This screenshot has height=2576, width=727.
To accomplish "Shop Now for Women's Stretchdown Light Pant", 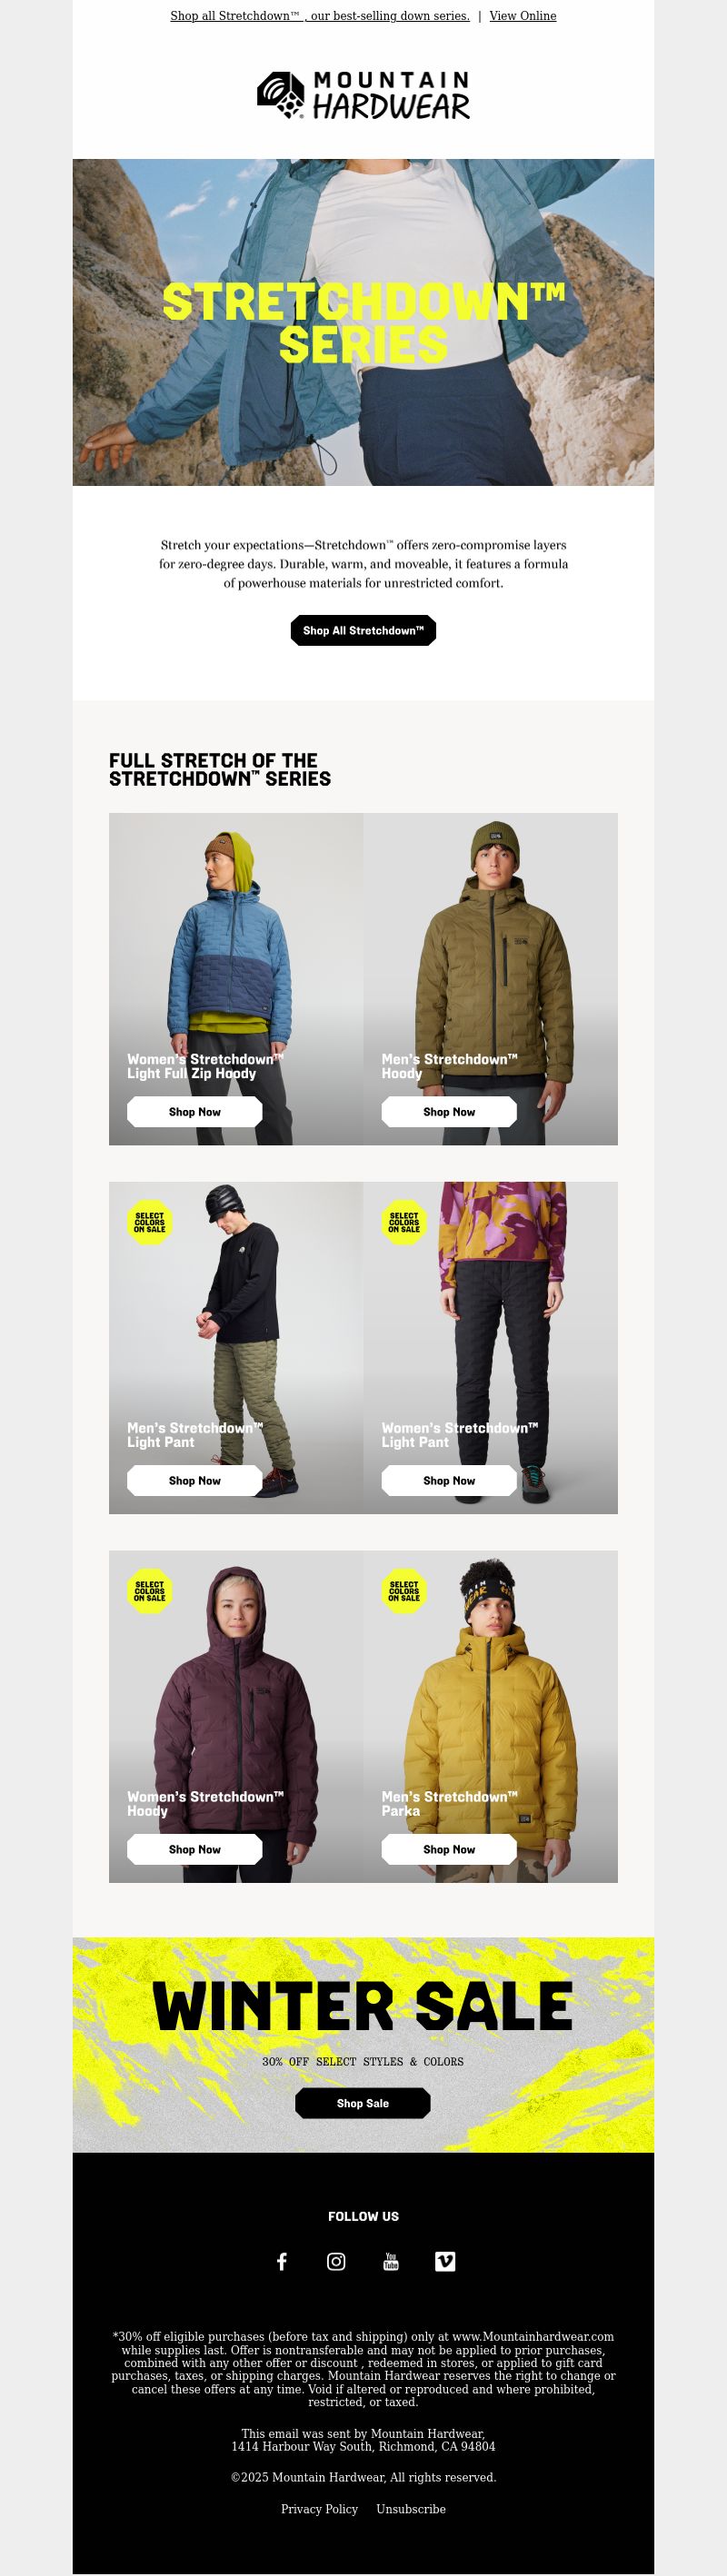I will tap(449, 1481).
